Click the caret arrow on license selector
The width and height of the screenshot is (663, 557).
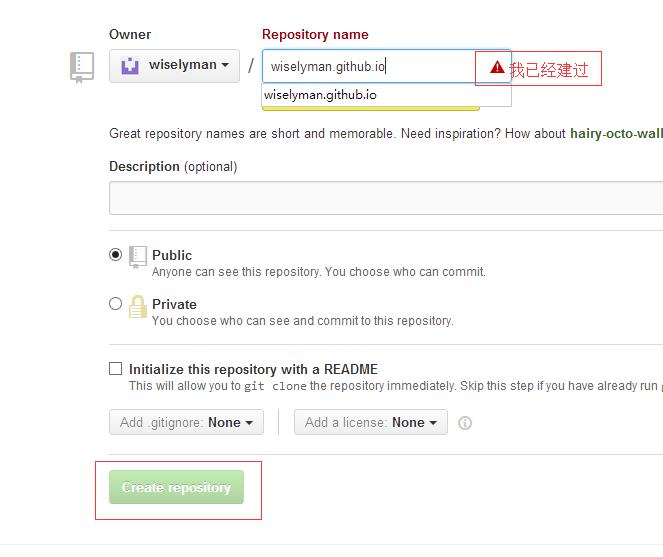tap(433, 423)
